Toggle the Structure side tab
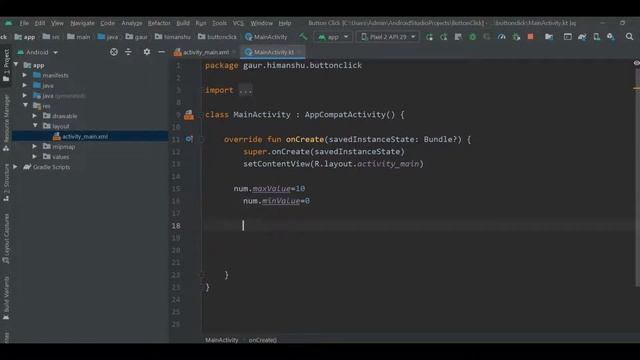This screenshot has height=360, width=640. (x=6, y=182)
